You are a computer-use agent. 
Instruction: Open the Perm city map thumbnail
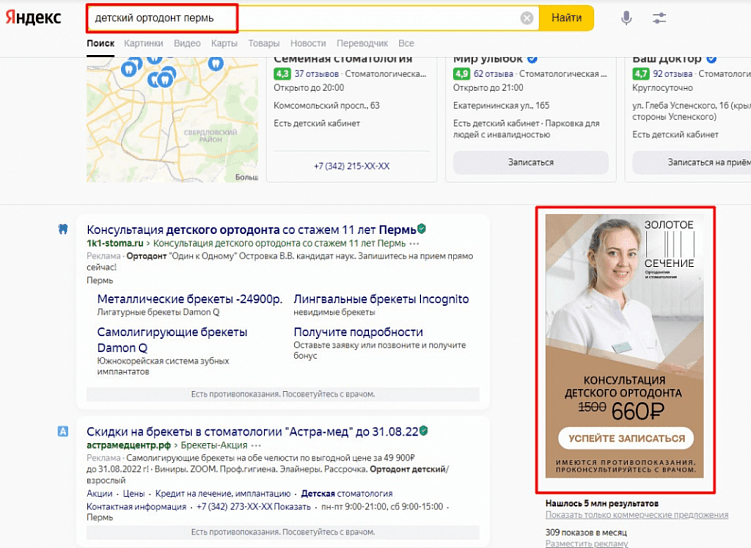pos(172,120)
